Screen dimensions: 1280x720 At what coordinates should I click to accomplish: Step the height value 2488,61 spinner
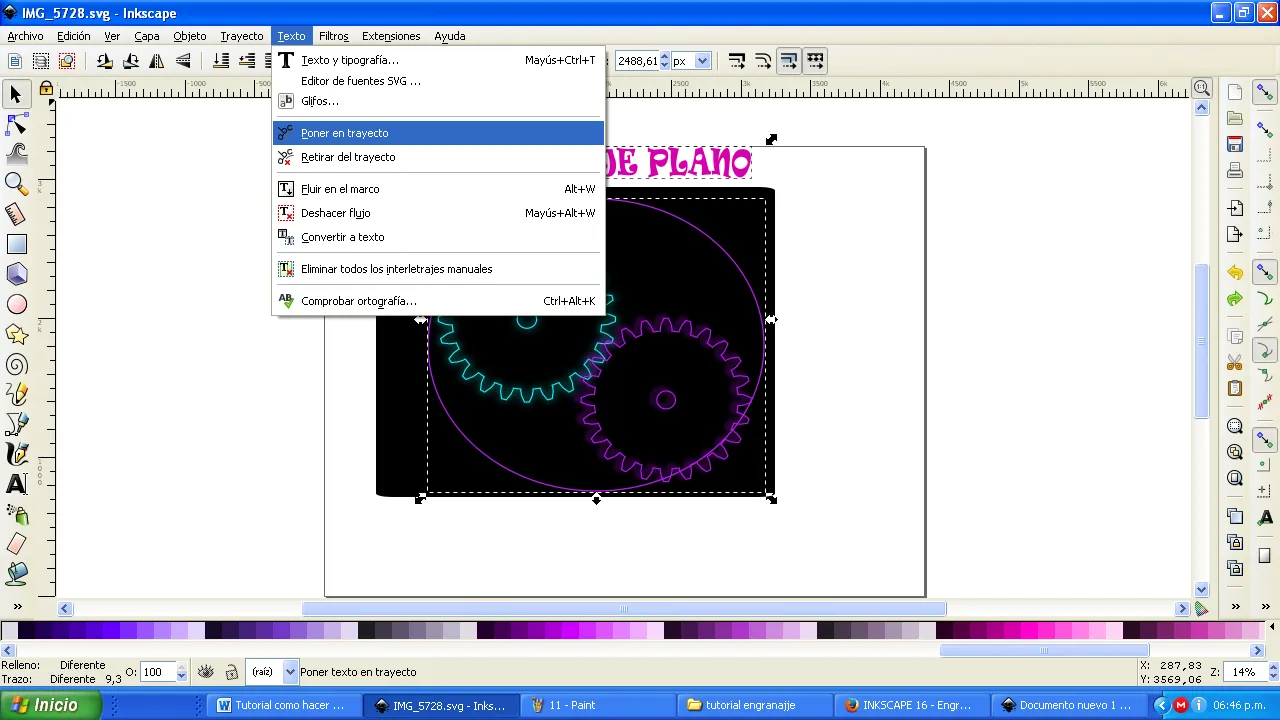[x=664, y=61]
